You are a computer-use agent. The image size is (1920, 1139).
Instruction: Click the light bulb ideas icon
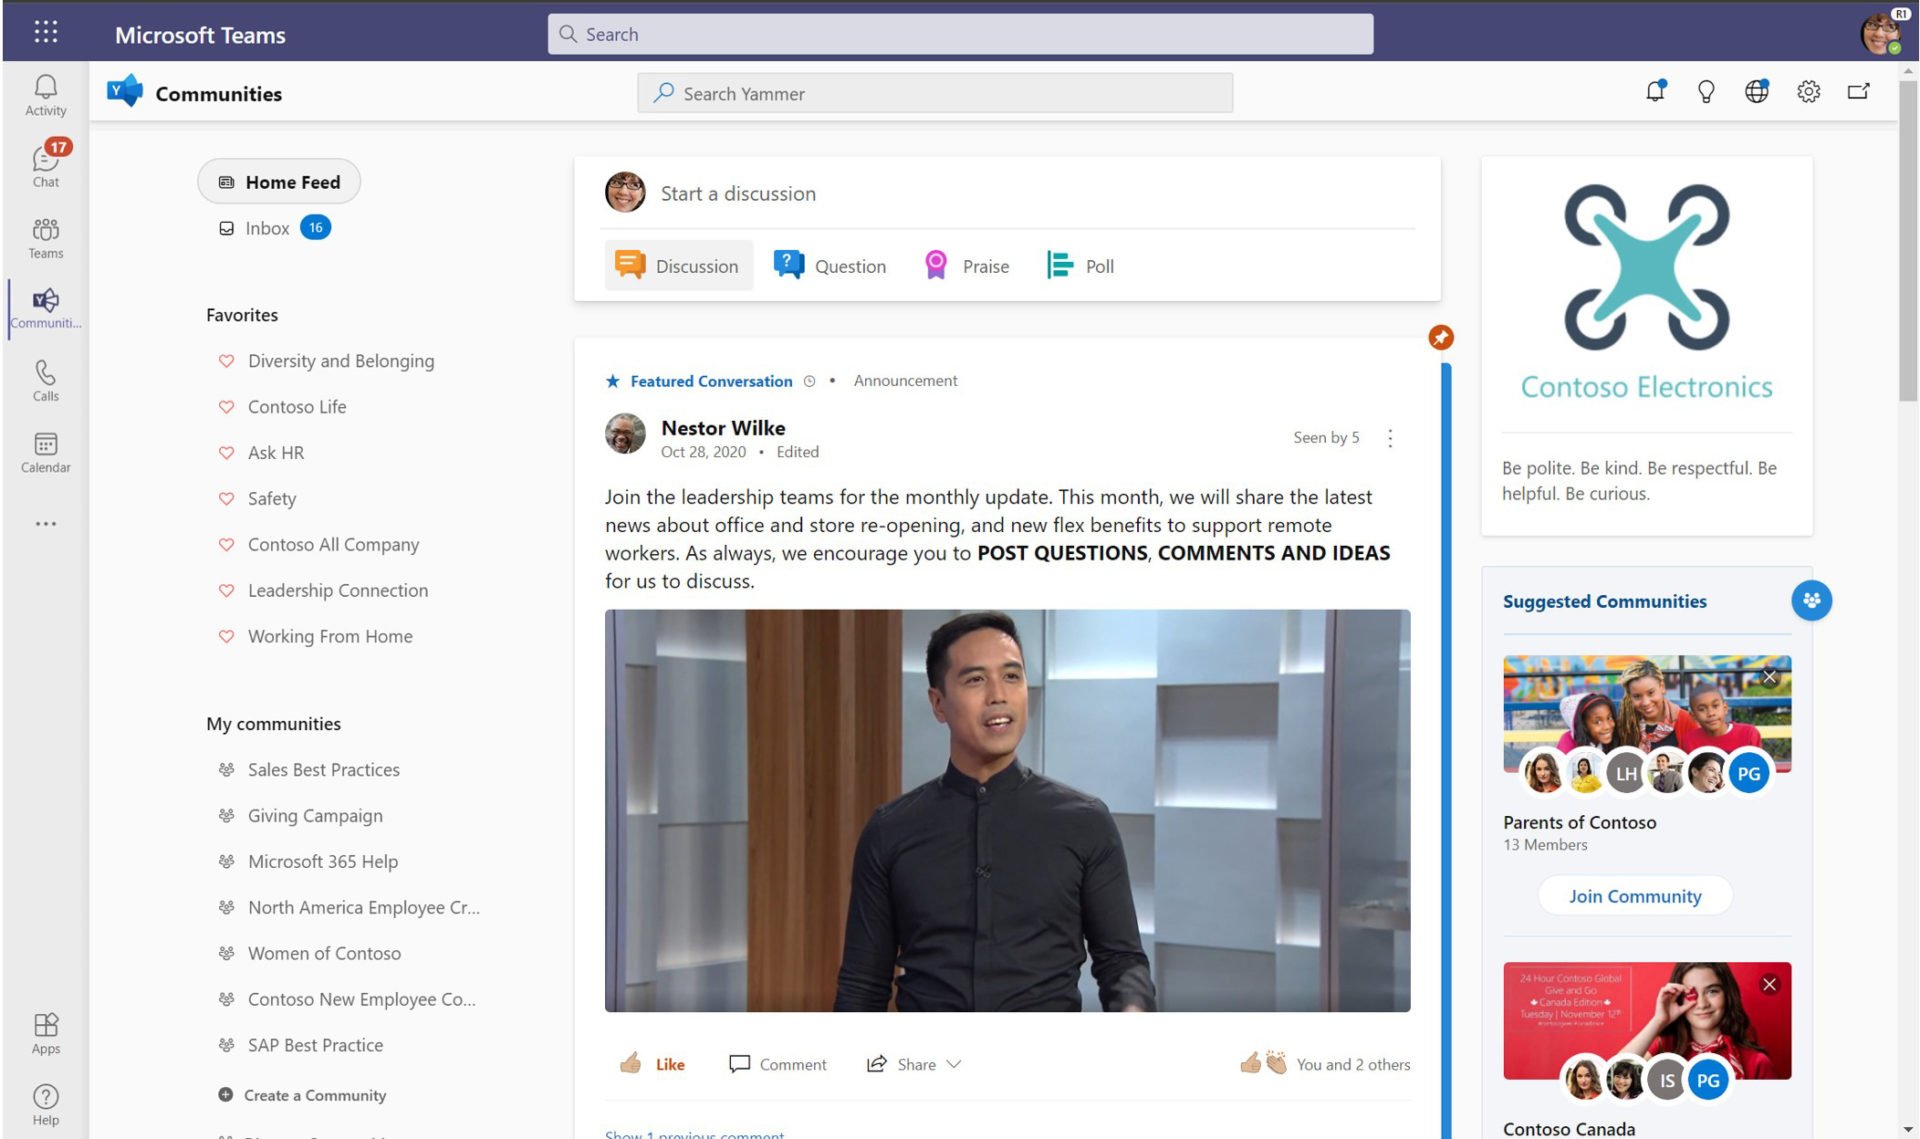click(x=1706, y=91)
